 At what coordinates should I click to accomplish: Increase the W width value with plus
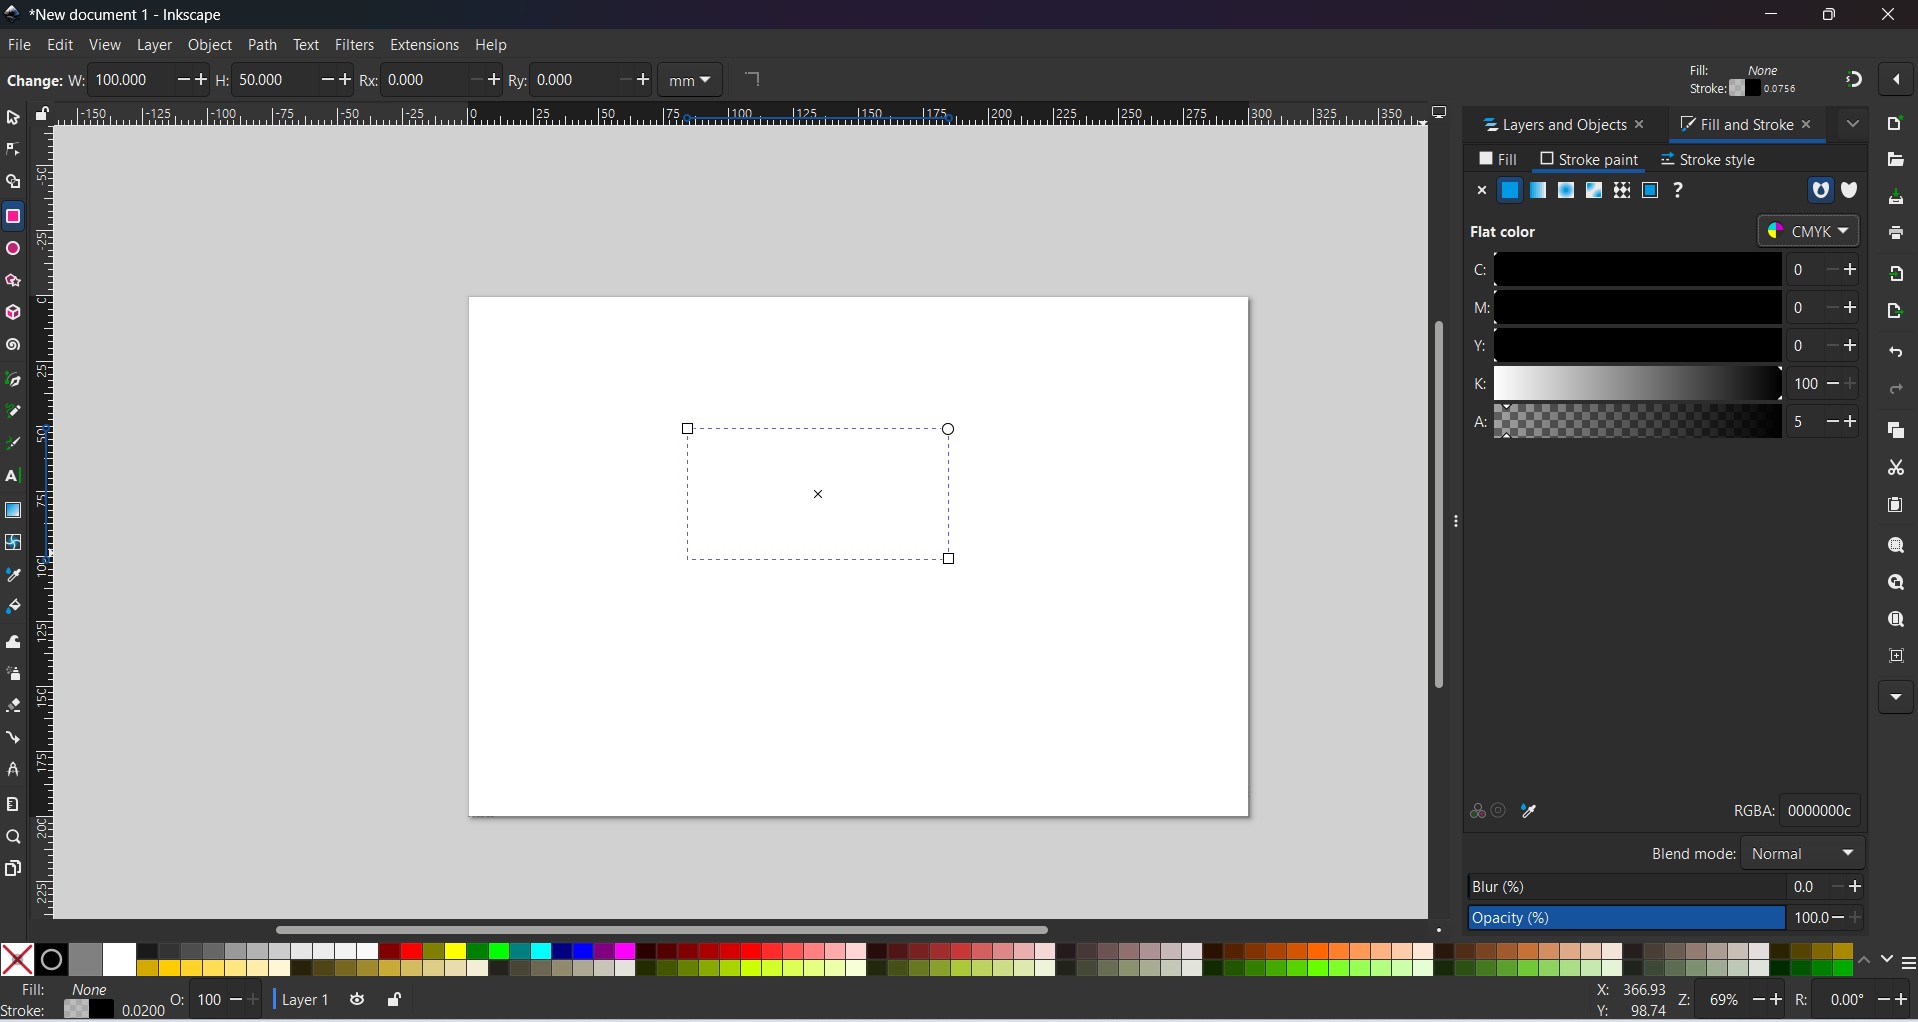click(201, 80)
